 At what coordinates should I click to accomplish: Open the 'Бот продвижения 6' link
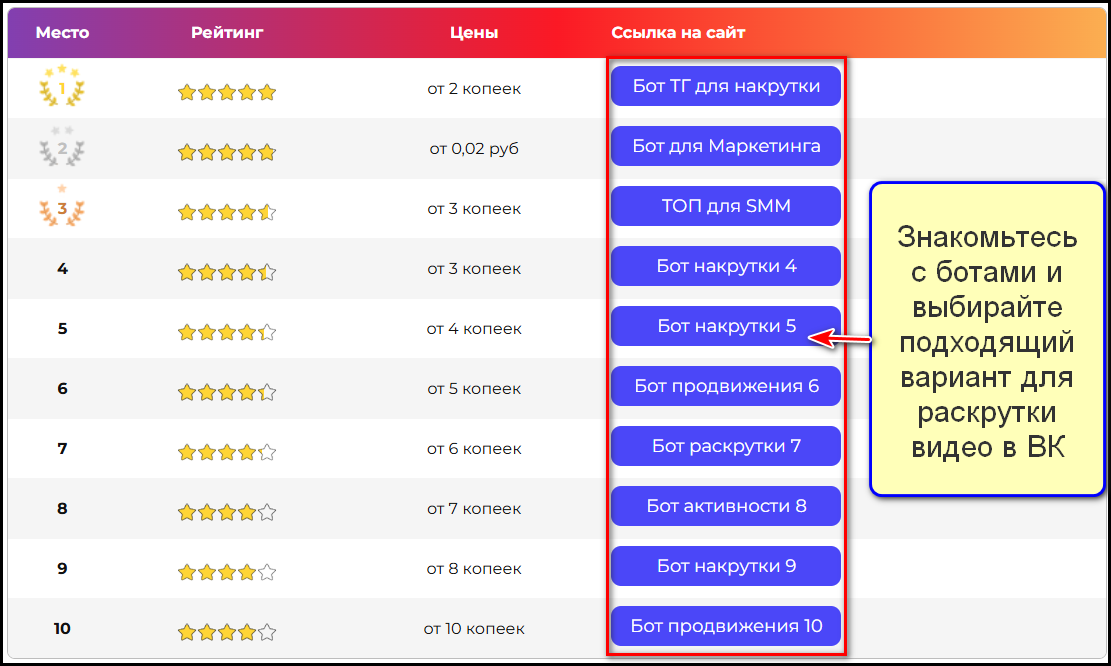point(726,386)
